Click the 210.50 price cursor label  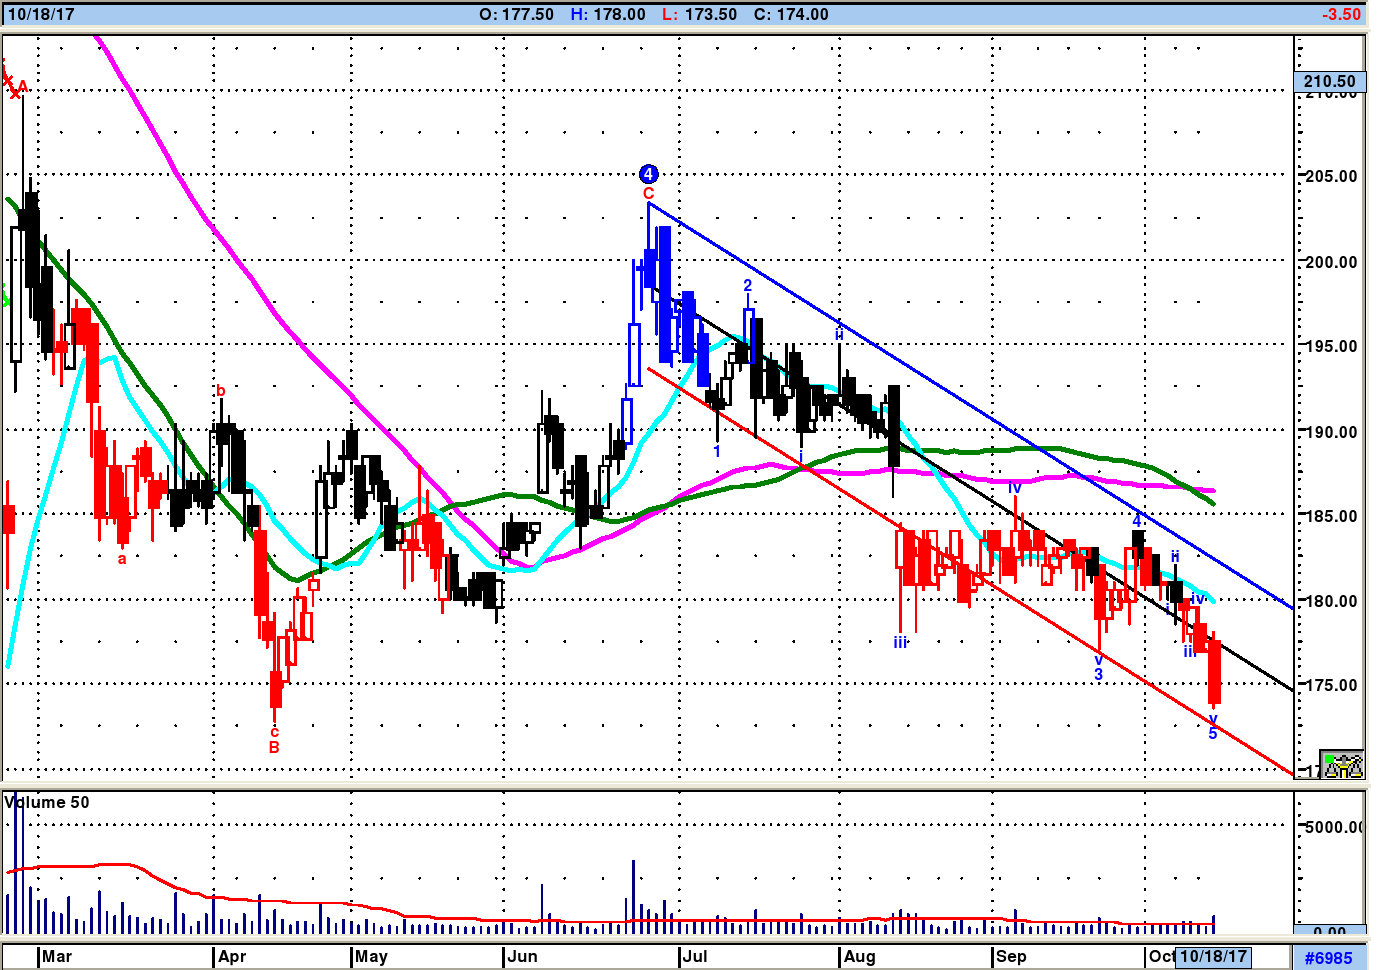1330,82
